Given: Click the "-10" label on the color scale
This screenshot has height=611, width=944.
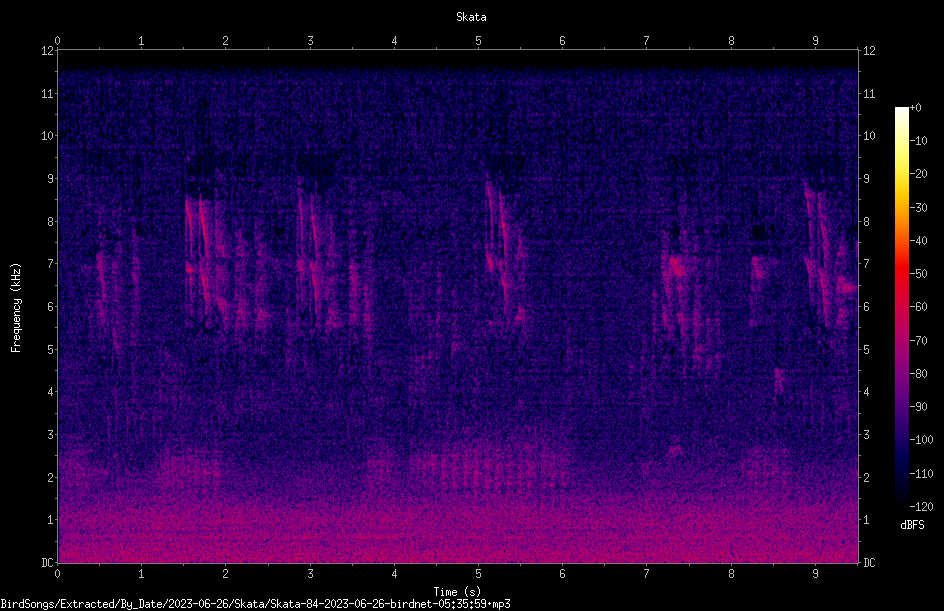Looking at the screenshot, I should point(919,141).
